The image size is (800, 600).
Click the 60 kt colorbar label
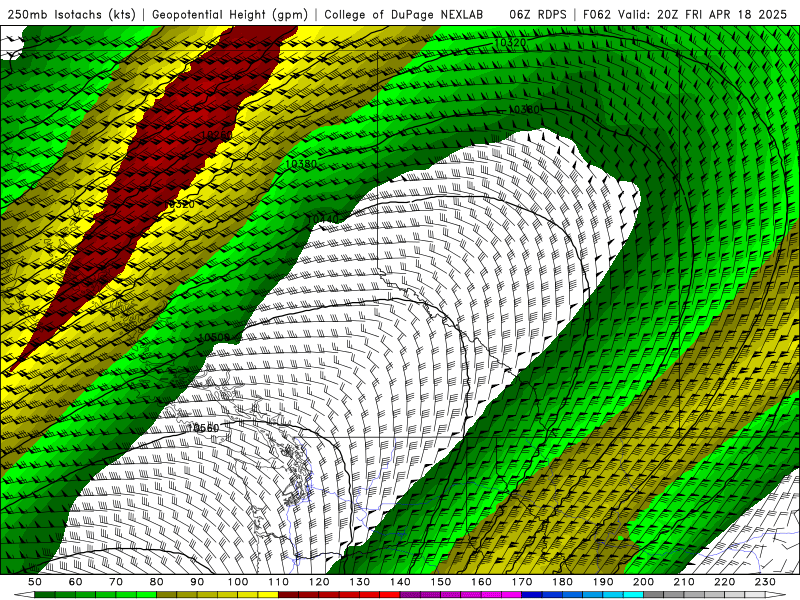[76, 582]
